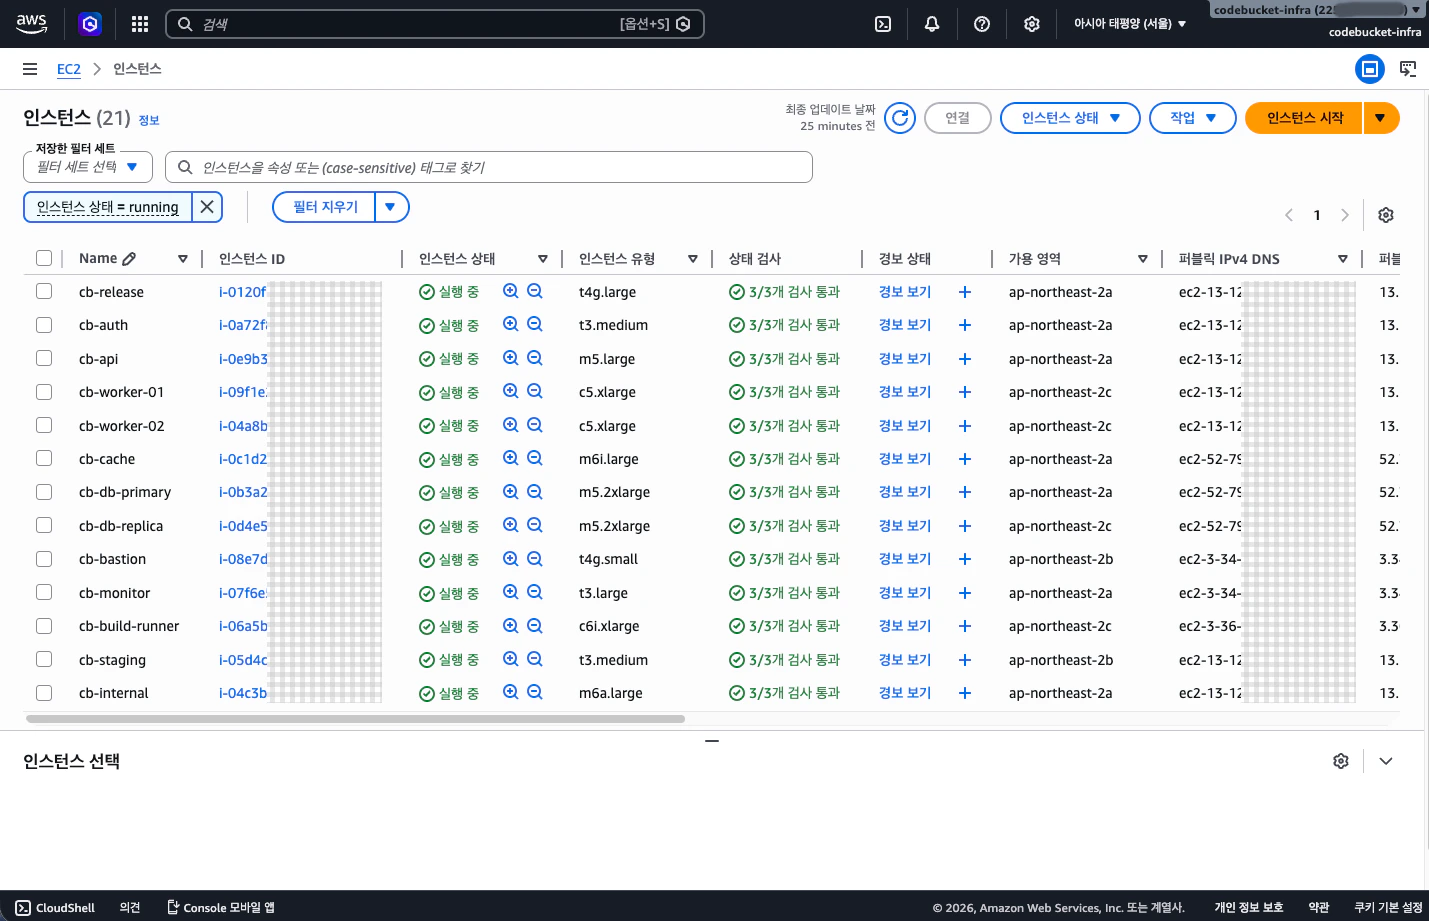
Task: Zoom out filter icon for cb-auth status
Action: point(535,325)
